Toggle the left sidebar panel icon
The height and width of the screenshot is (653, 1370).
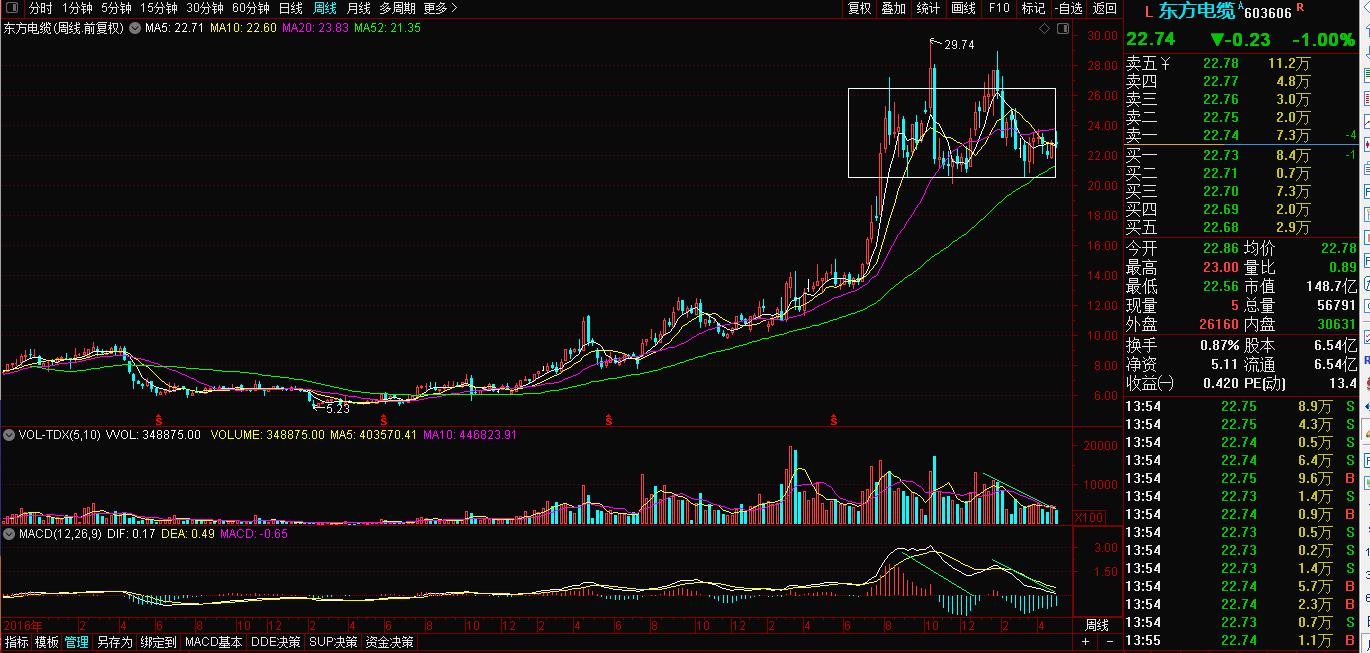point(11,8)
